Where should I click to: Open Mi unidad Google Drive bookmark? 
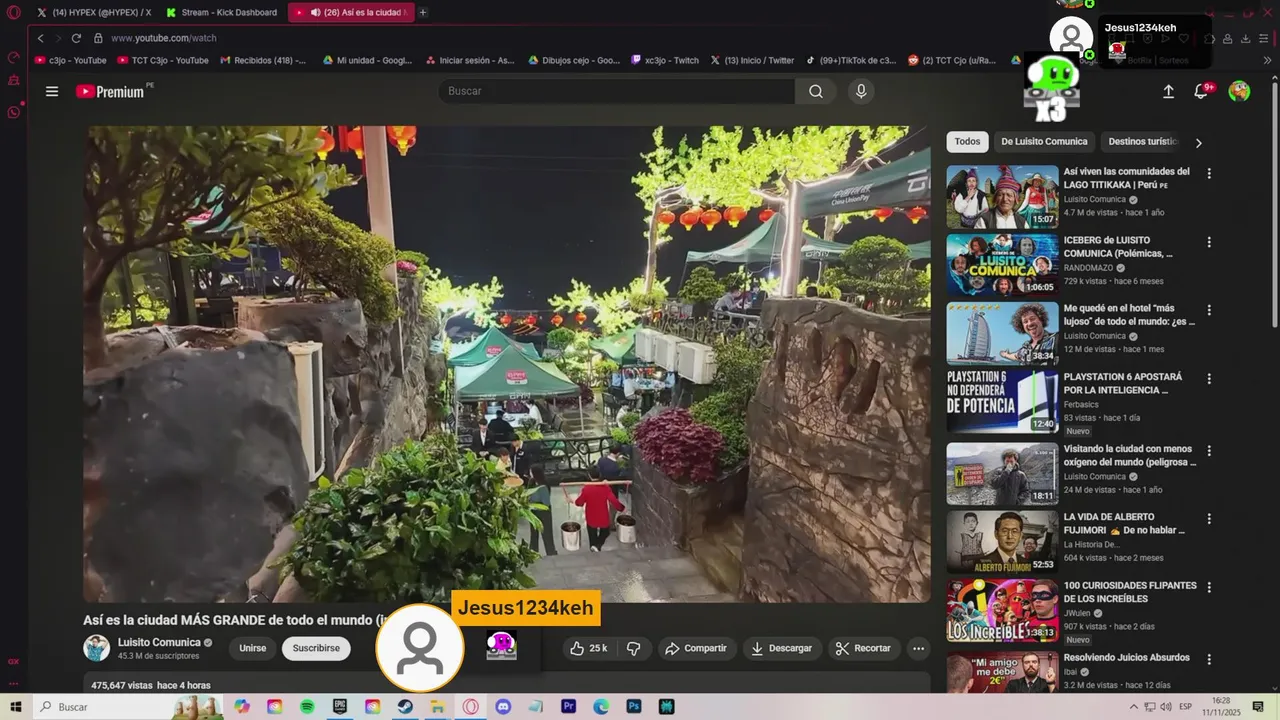(367, 60)
